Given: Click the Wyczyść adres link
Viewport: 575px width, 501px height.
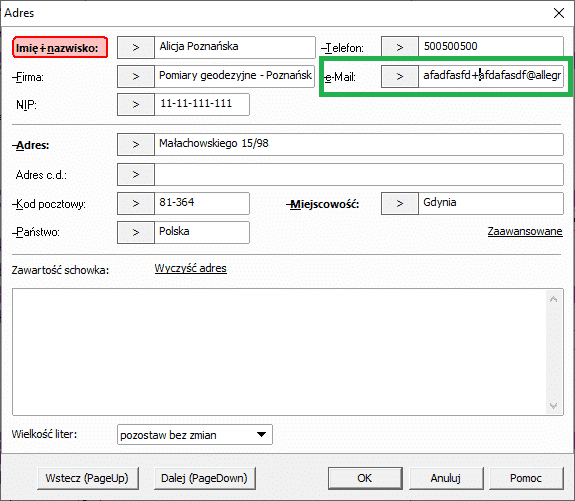Looking at the screenshot, I should point(190,268).
